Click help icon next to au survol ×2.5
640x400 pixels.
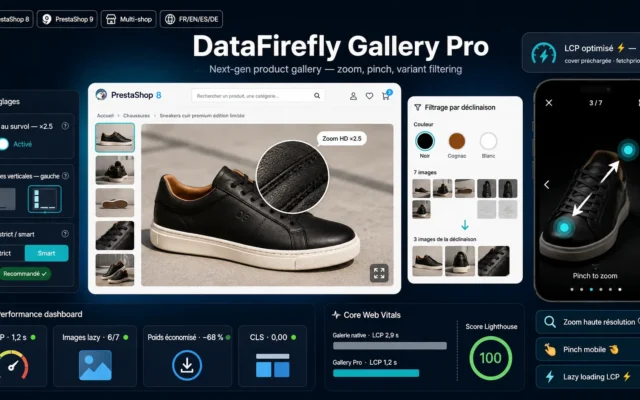point(65,126)
